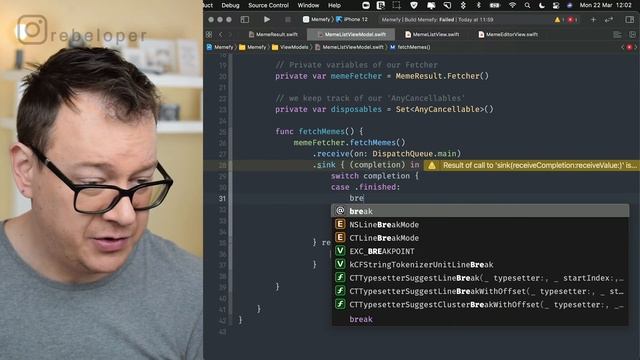Click the Stop build button
640x360 pixels.
[x=288, y=19]
